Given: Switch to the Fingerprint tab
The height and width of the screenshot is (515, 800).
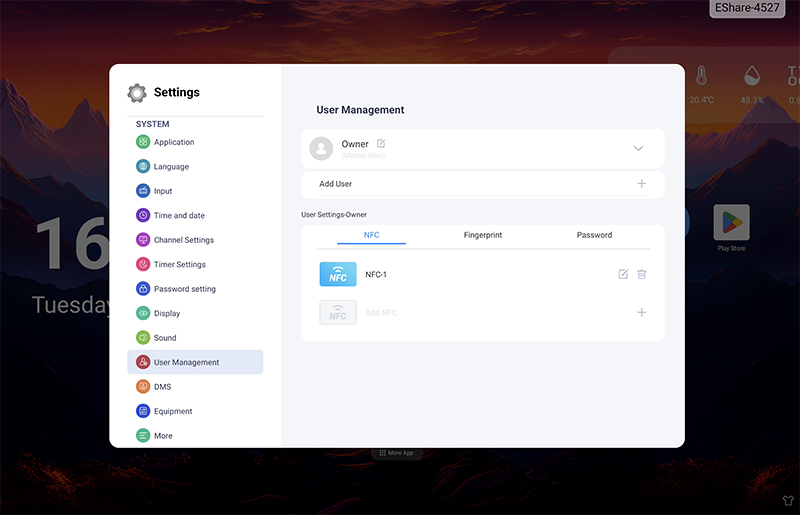Looking at the screenshot, I should pos(483,235).
